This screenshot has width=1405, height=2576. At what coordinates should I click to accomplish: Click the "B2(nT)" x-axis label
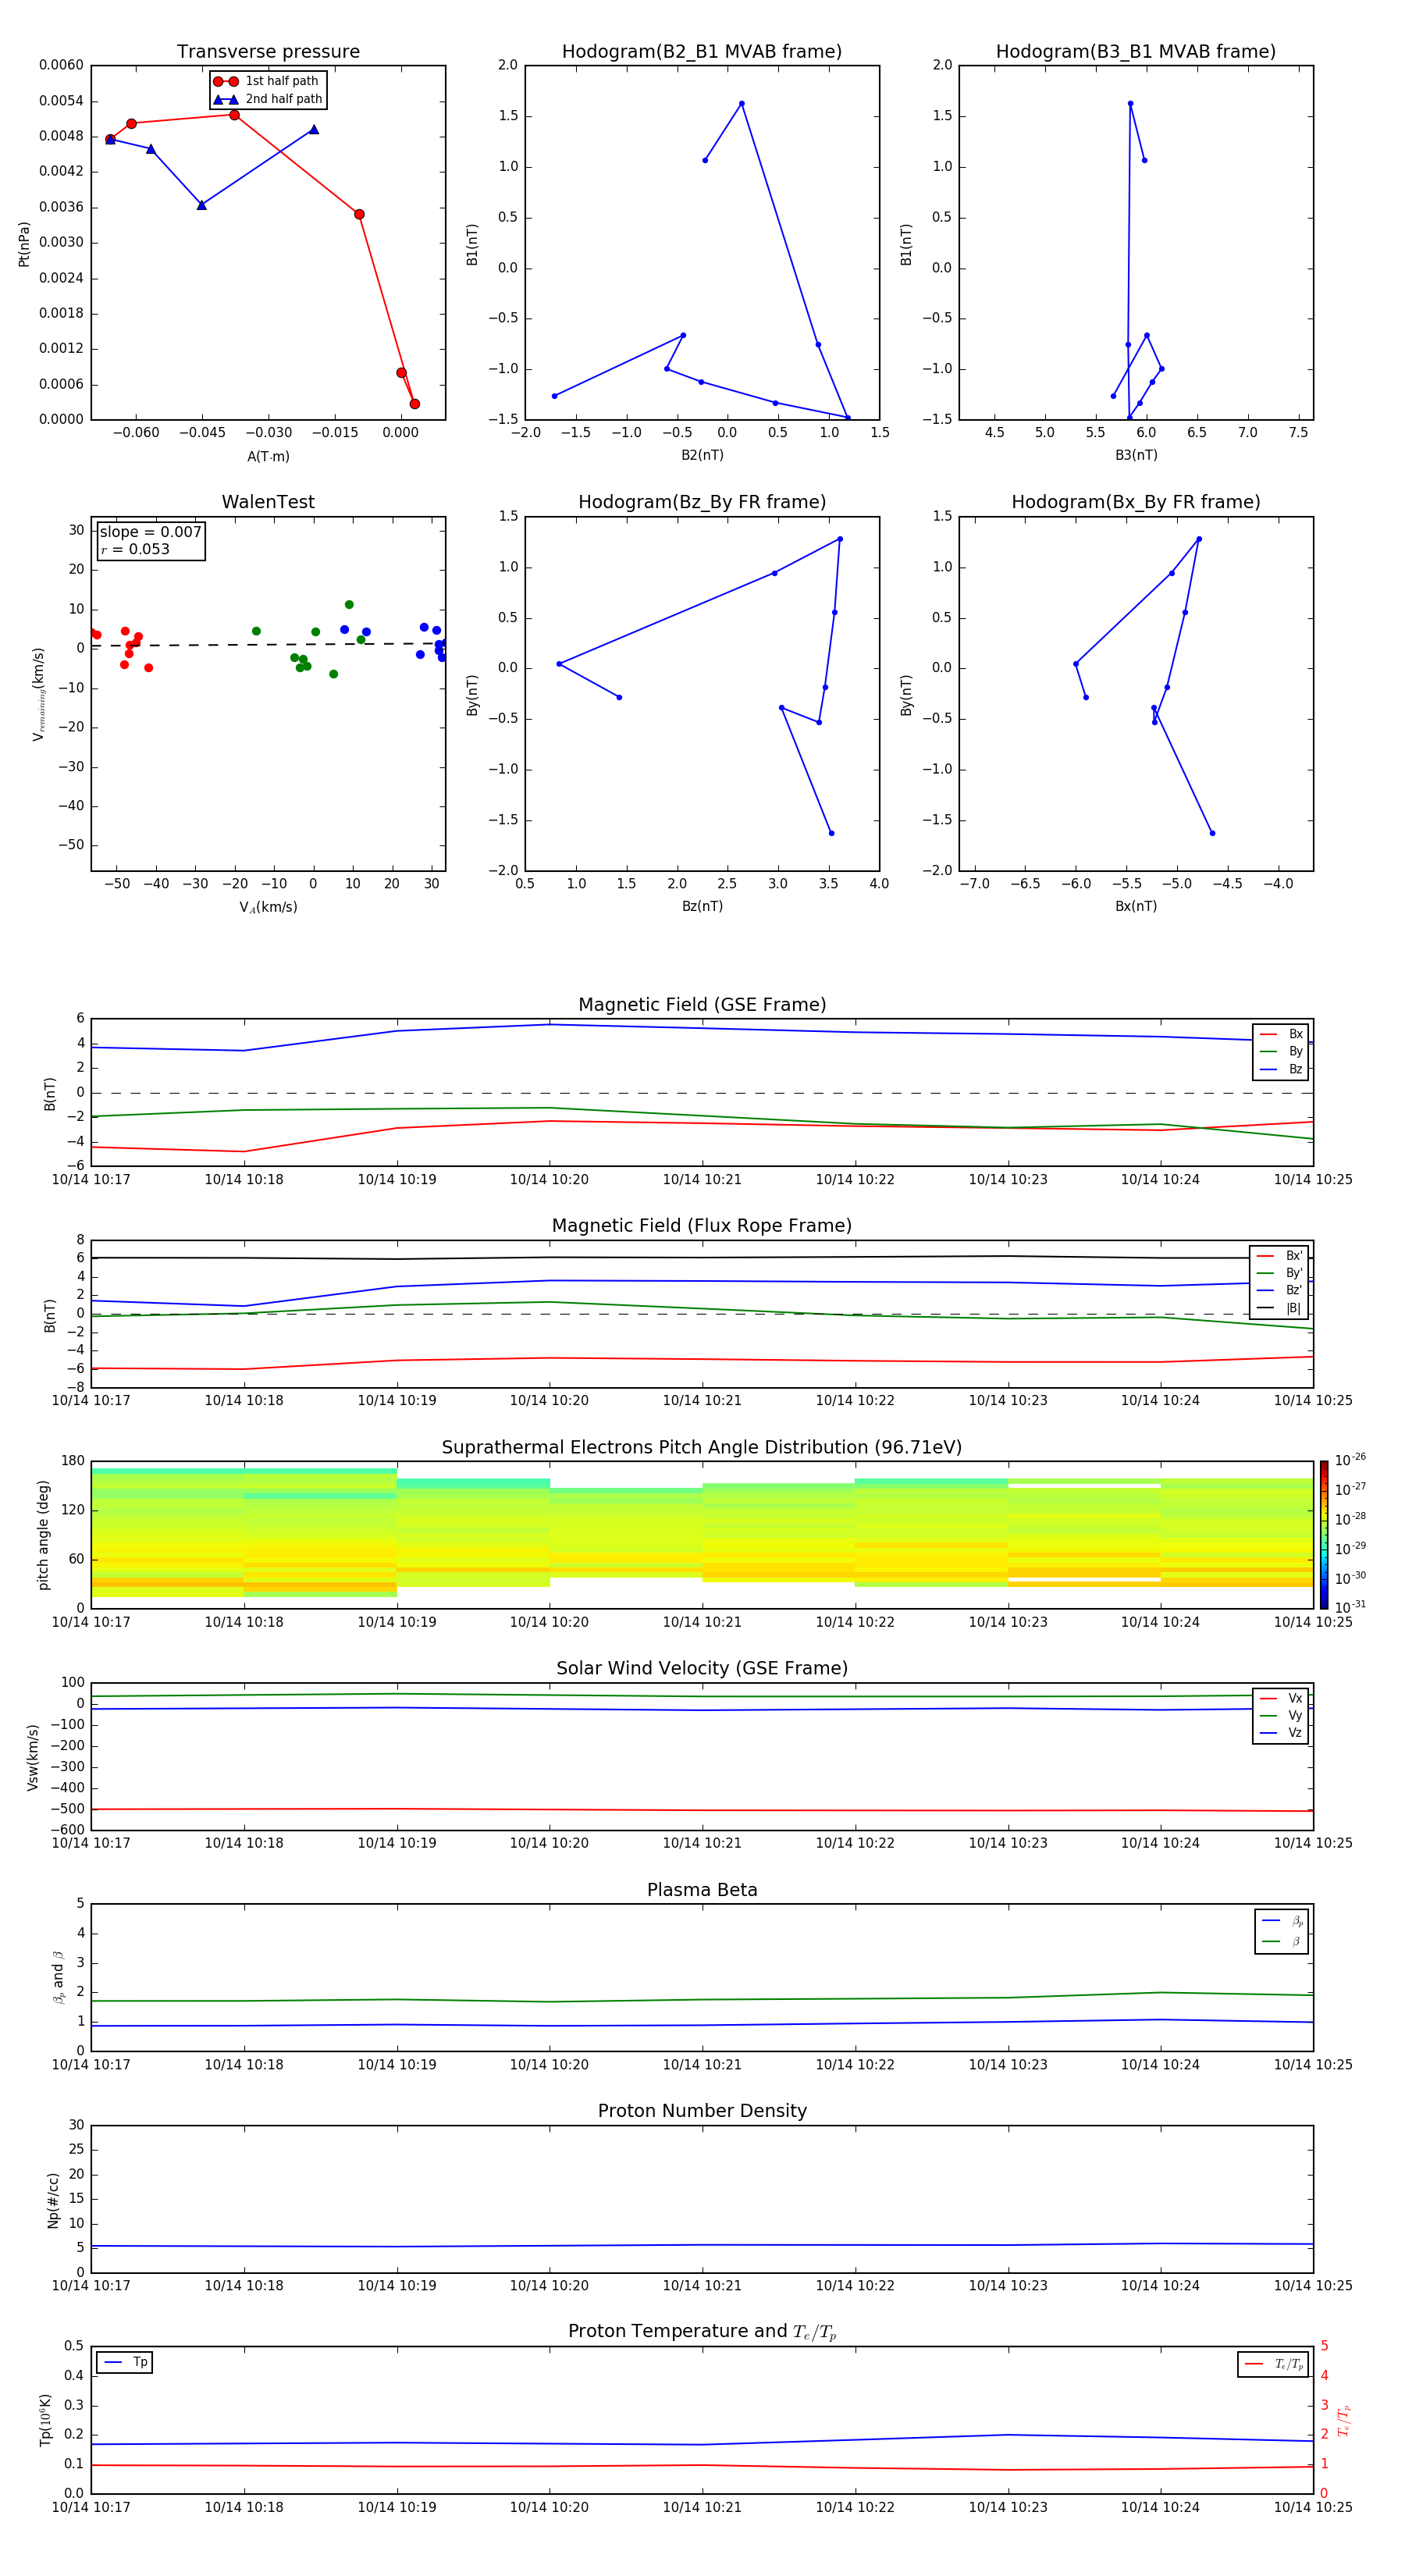point(702,455)
